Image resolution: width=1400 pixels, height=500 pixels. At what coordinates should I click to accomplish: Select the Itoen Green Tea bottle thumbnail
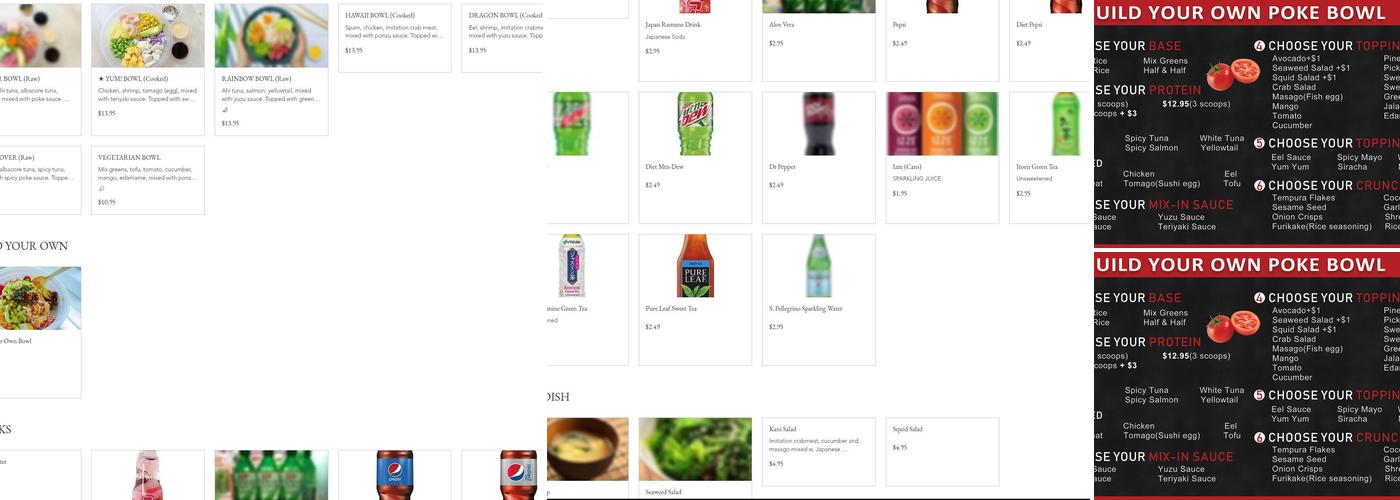pyautogui.click(x=1065, y=124)
